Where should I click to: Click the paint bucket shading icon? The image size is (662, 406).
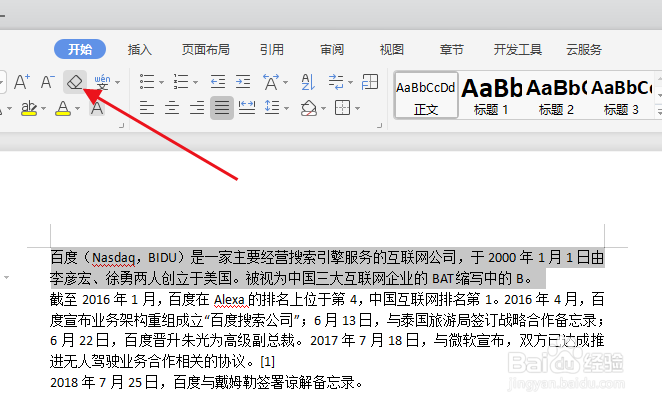[x=309, y=108]
